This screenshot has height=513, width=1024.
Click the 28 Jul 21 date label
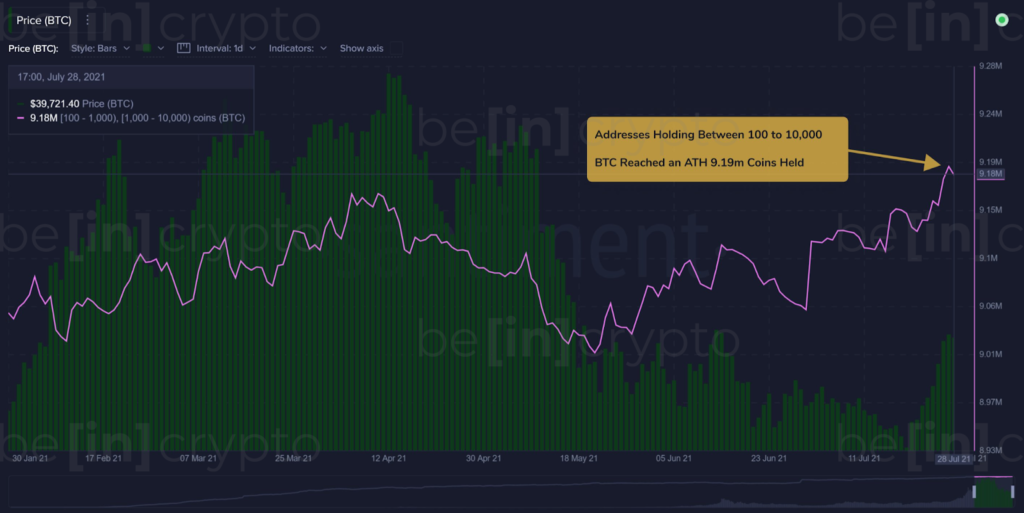pyautogui.click(x=953, y=459)
